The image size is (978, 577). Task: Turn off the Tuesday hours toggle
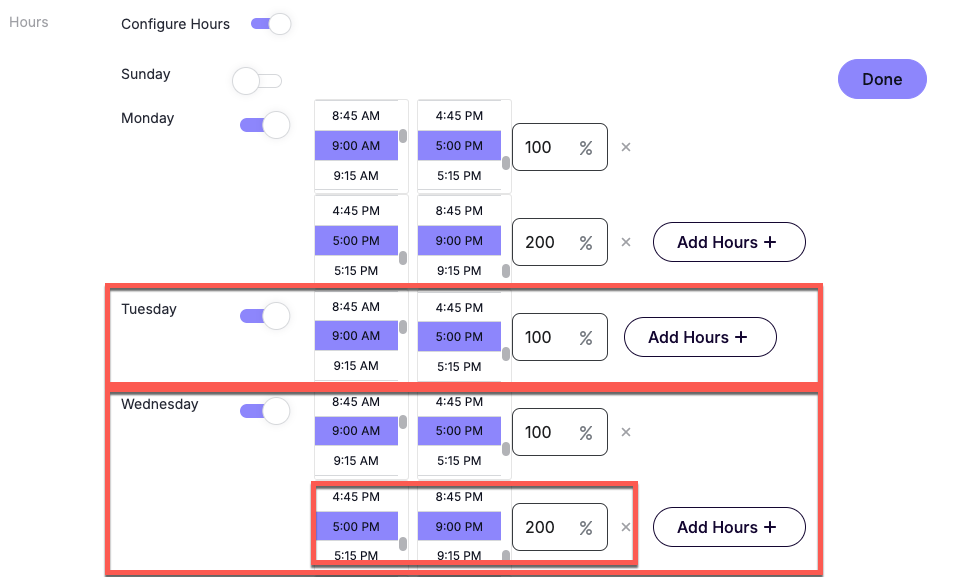265,316
